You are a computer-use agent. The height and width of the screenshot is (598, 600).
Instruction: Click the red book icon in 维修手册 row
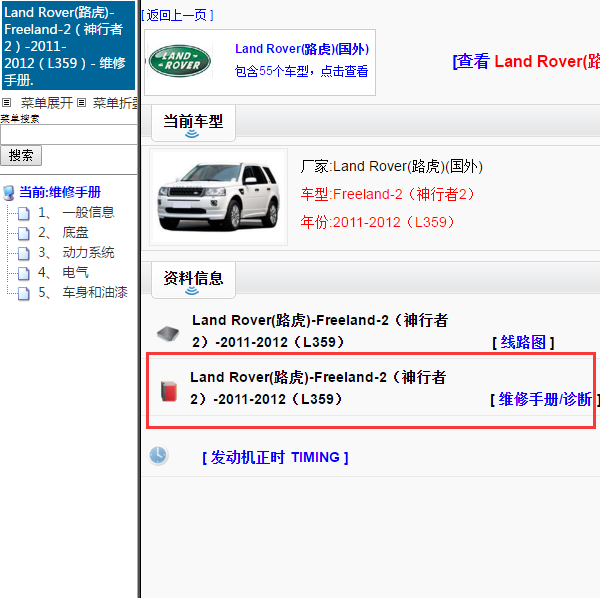click(x=169, y=391)
